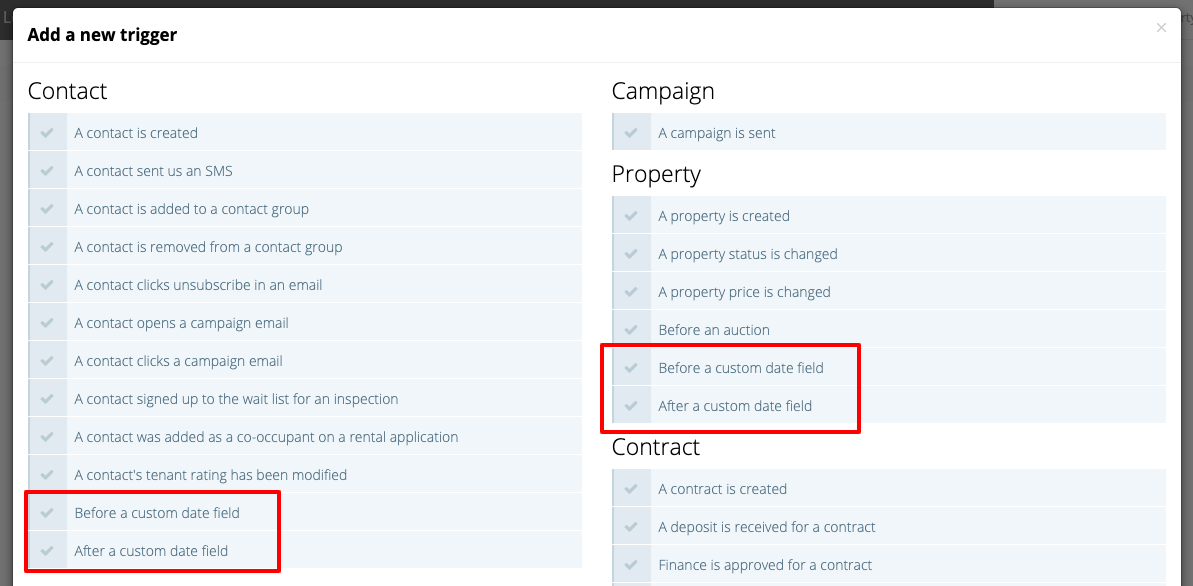Image resolution: width=1193 pixels, height=586 pixels.
Task: Click the checkmark icon beside 'A property is created'
Action: coord(632,215)
